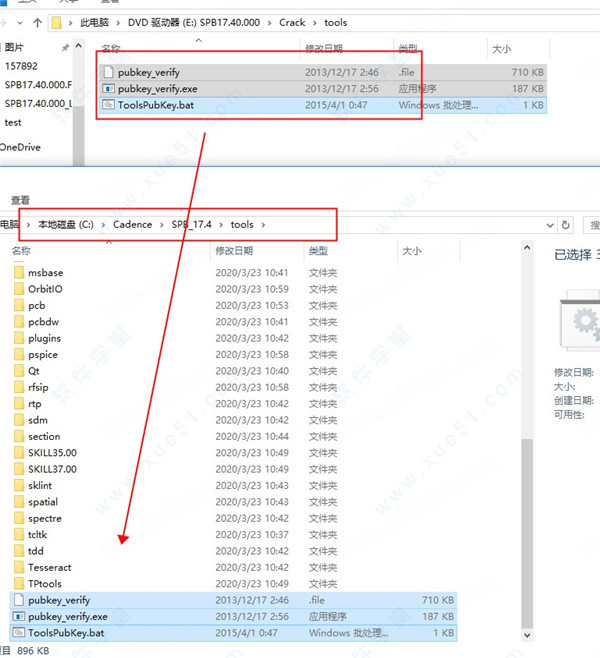
Task: Open the 查看 (View) ribbon tab
Action: (20, 200)
